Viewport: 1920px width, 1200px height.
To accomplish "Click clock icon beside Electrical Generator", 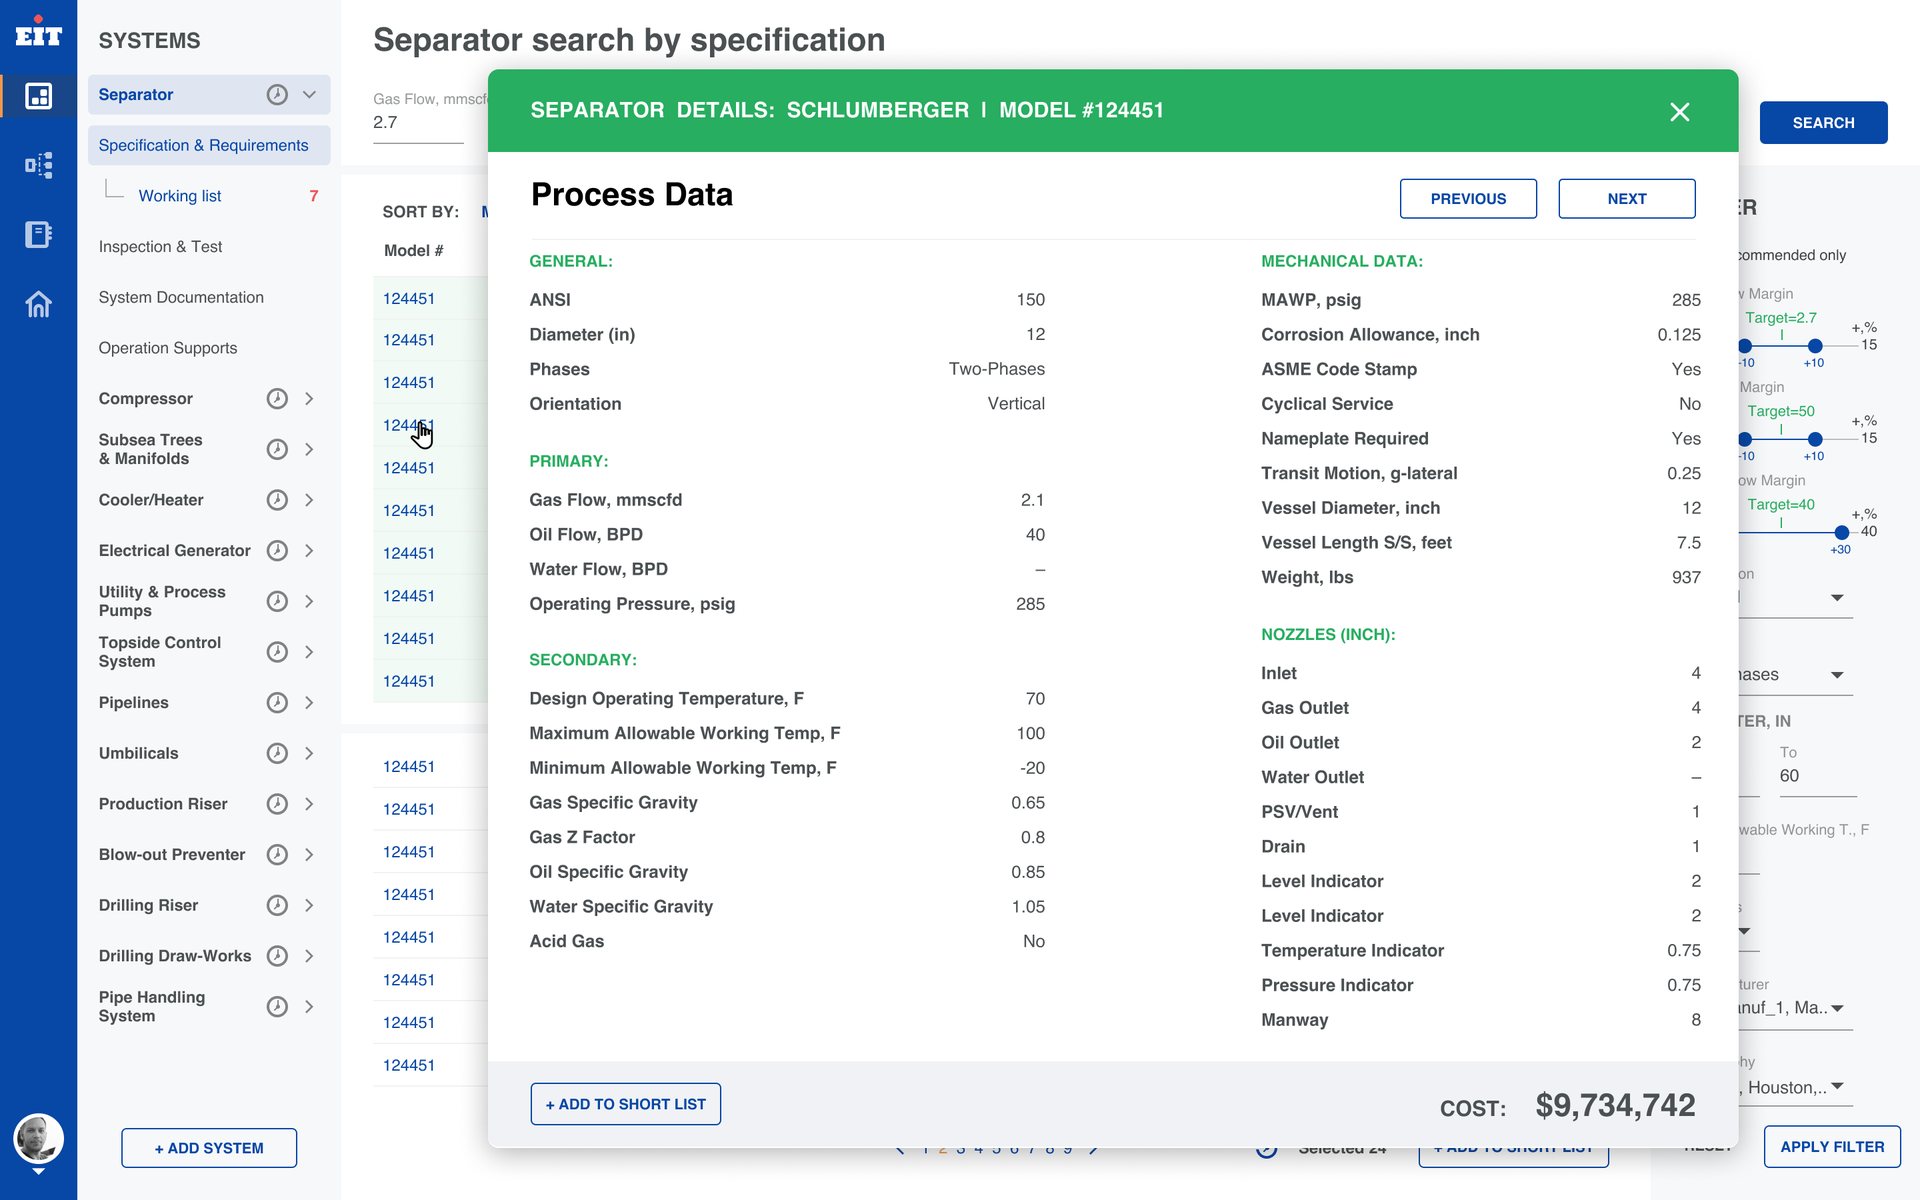I will (x=277, y=550).
